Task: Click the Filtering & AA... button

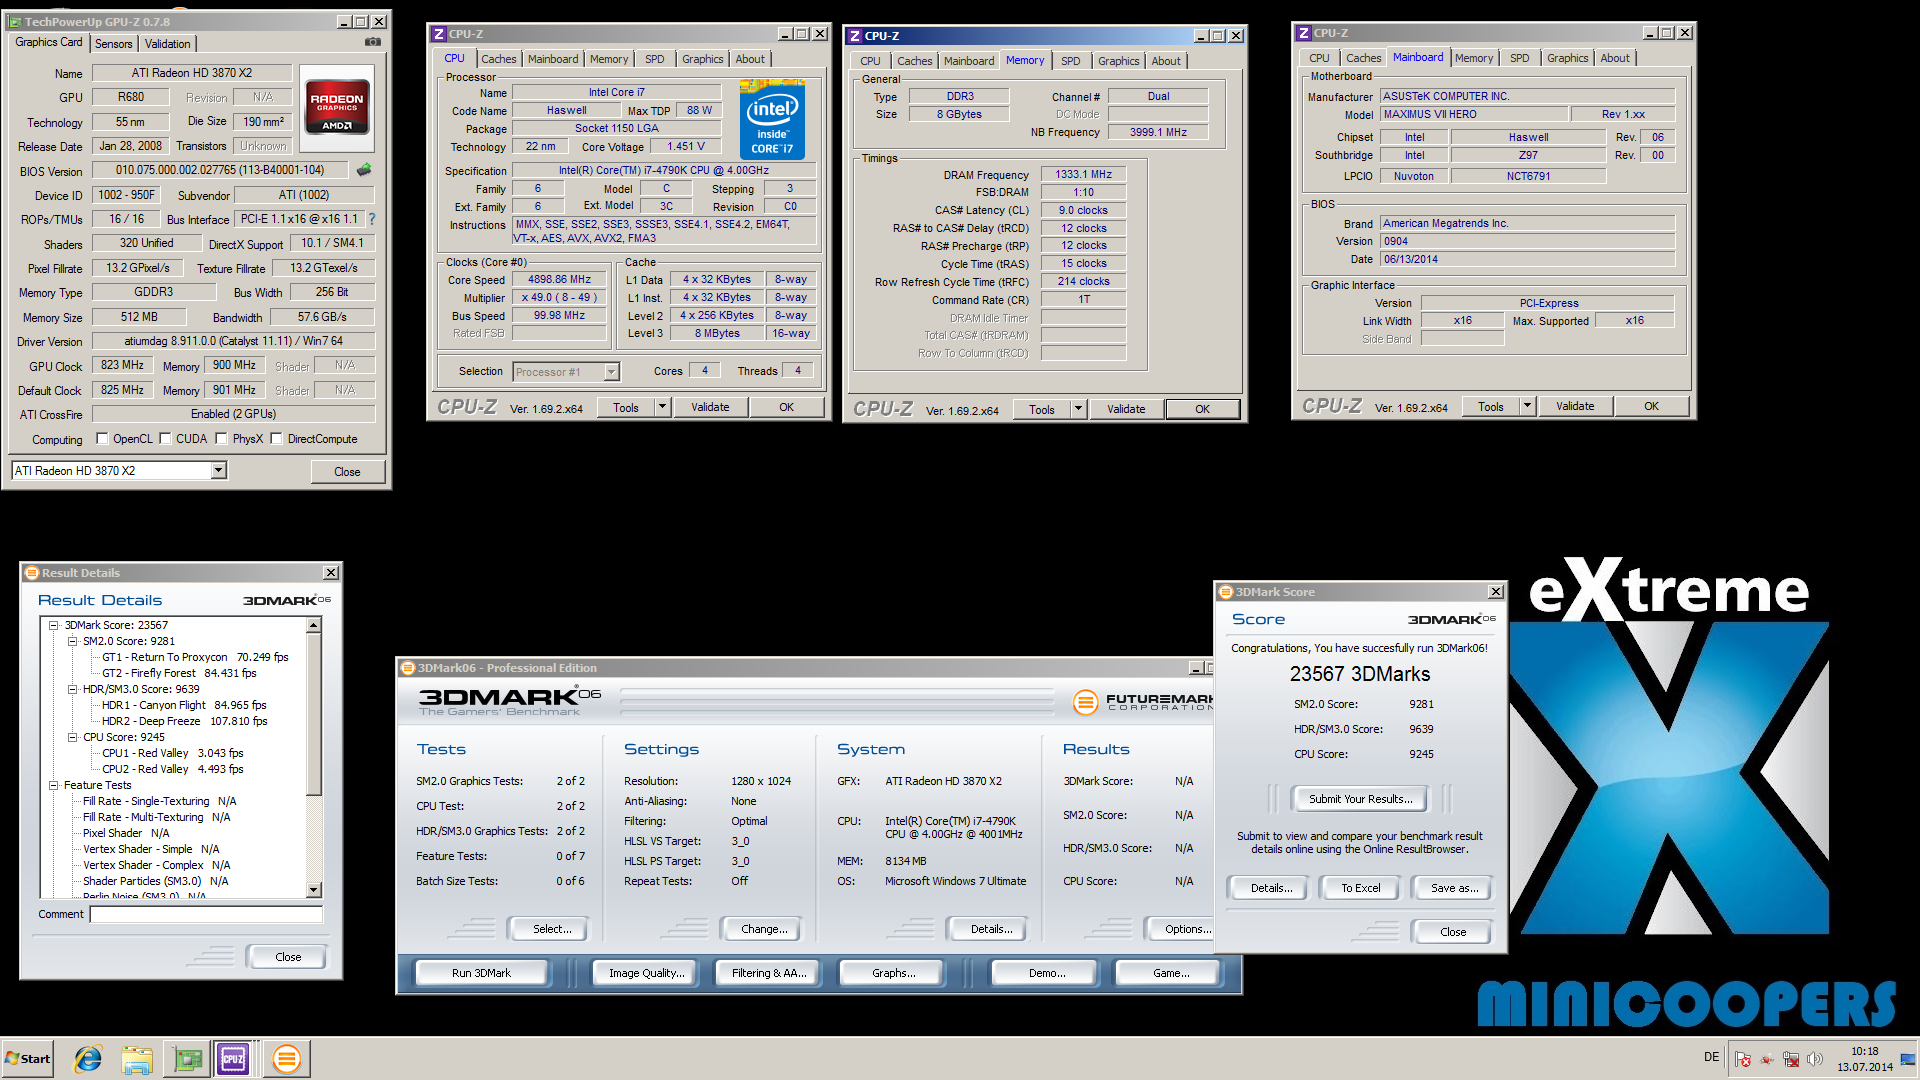Action: pos(768,972)
